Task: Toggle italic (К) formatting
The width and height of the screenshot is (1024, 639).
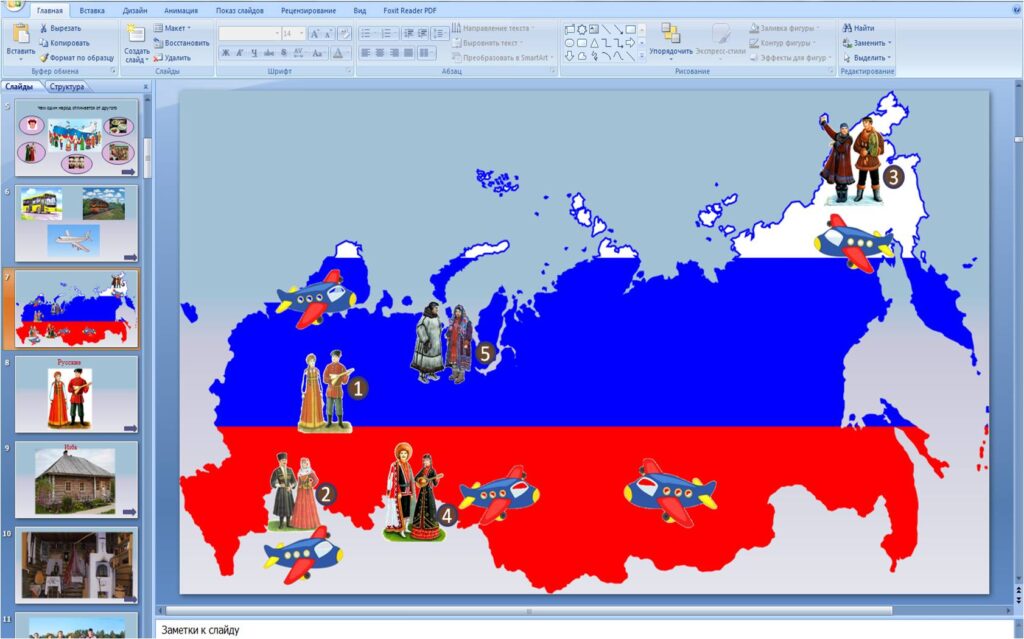Action: click(240, 53)
